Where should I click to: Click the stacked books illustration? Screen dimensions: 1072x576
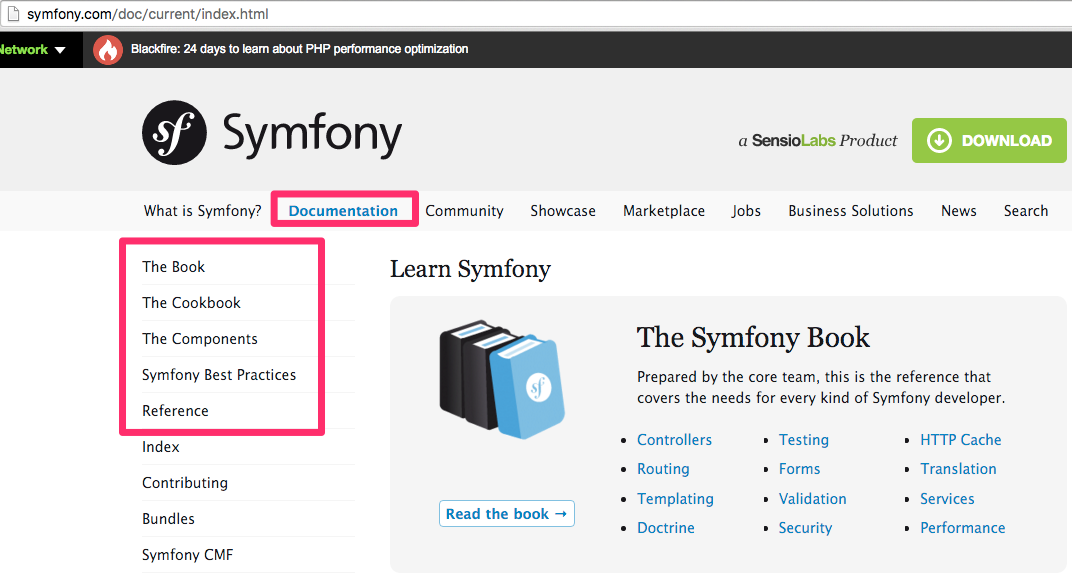[501, 379]
